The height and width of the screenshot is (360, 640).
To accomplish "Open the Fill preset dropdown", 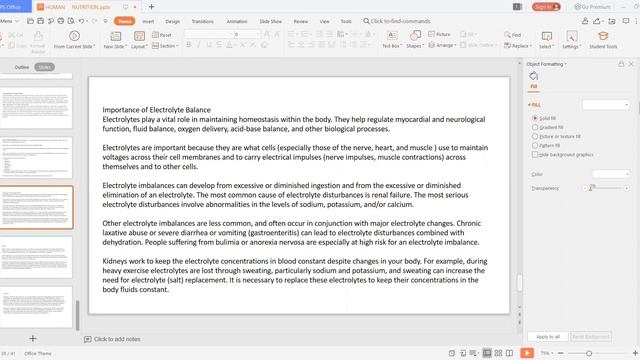I will 606,105.
